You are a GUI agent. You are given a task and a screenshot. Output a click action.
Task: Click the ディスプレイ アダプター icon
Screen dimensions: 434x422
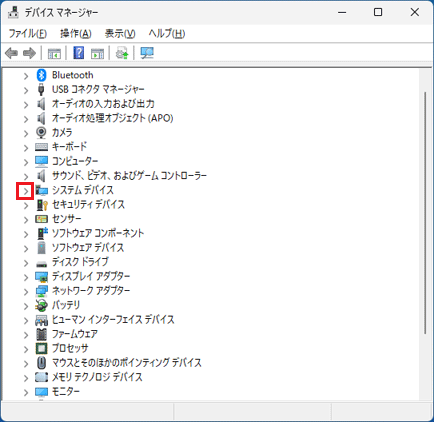pyautogui.click(x=41, y=277)
